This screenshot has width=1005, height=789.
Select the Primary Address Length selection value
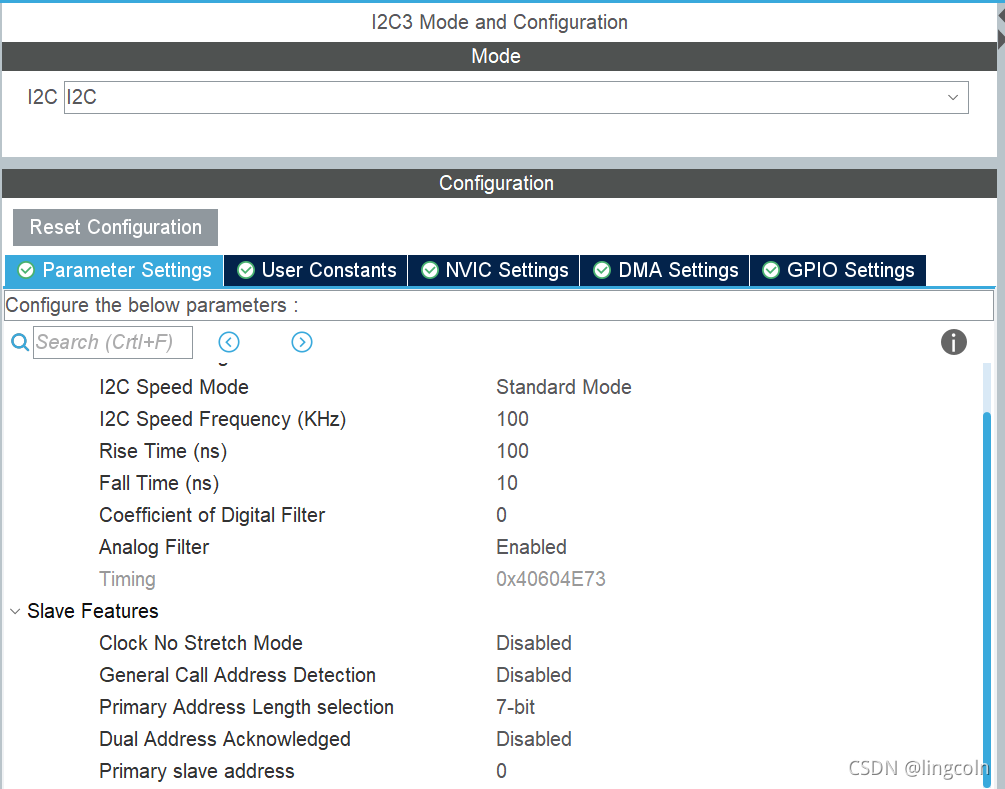click(x=514, y=707)
